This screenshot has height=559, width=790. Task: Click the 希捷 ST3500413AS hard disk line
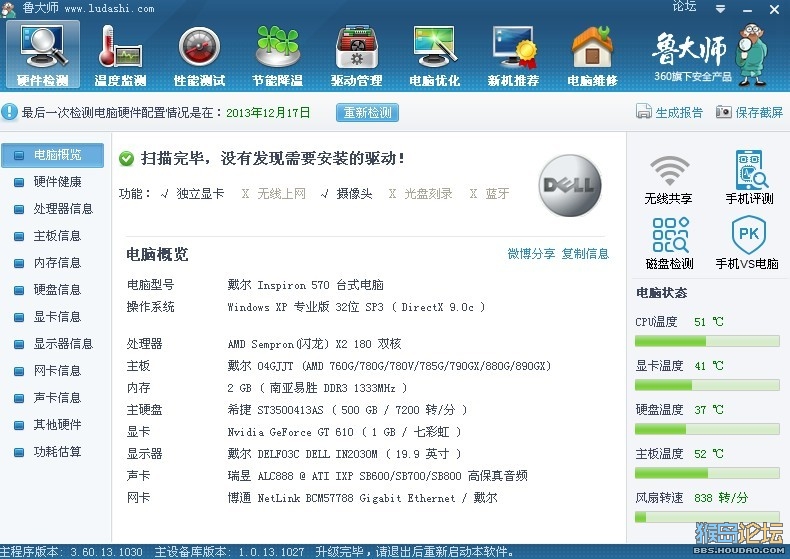tap(347, 410)
